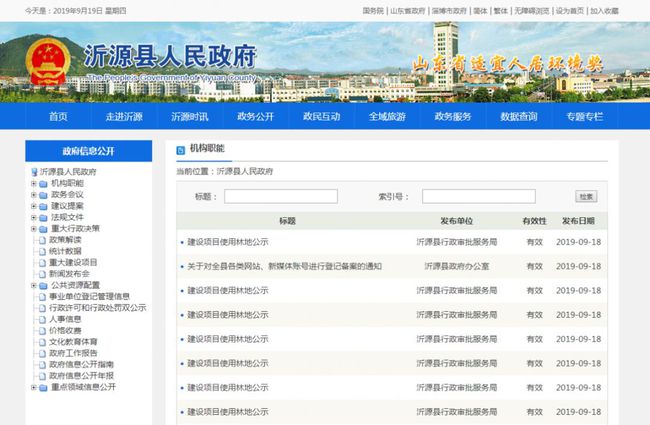
Task: Click the 重大建设项目 page icon
Action: click(42, 263)
